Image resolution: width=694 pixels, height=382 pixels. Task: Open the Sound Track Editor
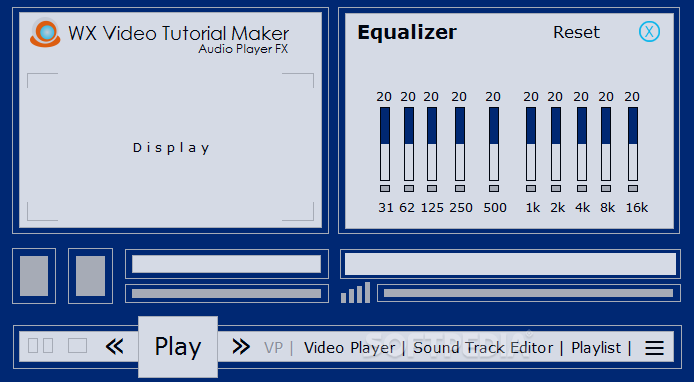[x=483, y=348]
